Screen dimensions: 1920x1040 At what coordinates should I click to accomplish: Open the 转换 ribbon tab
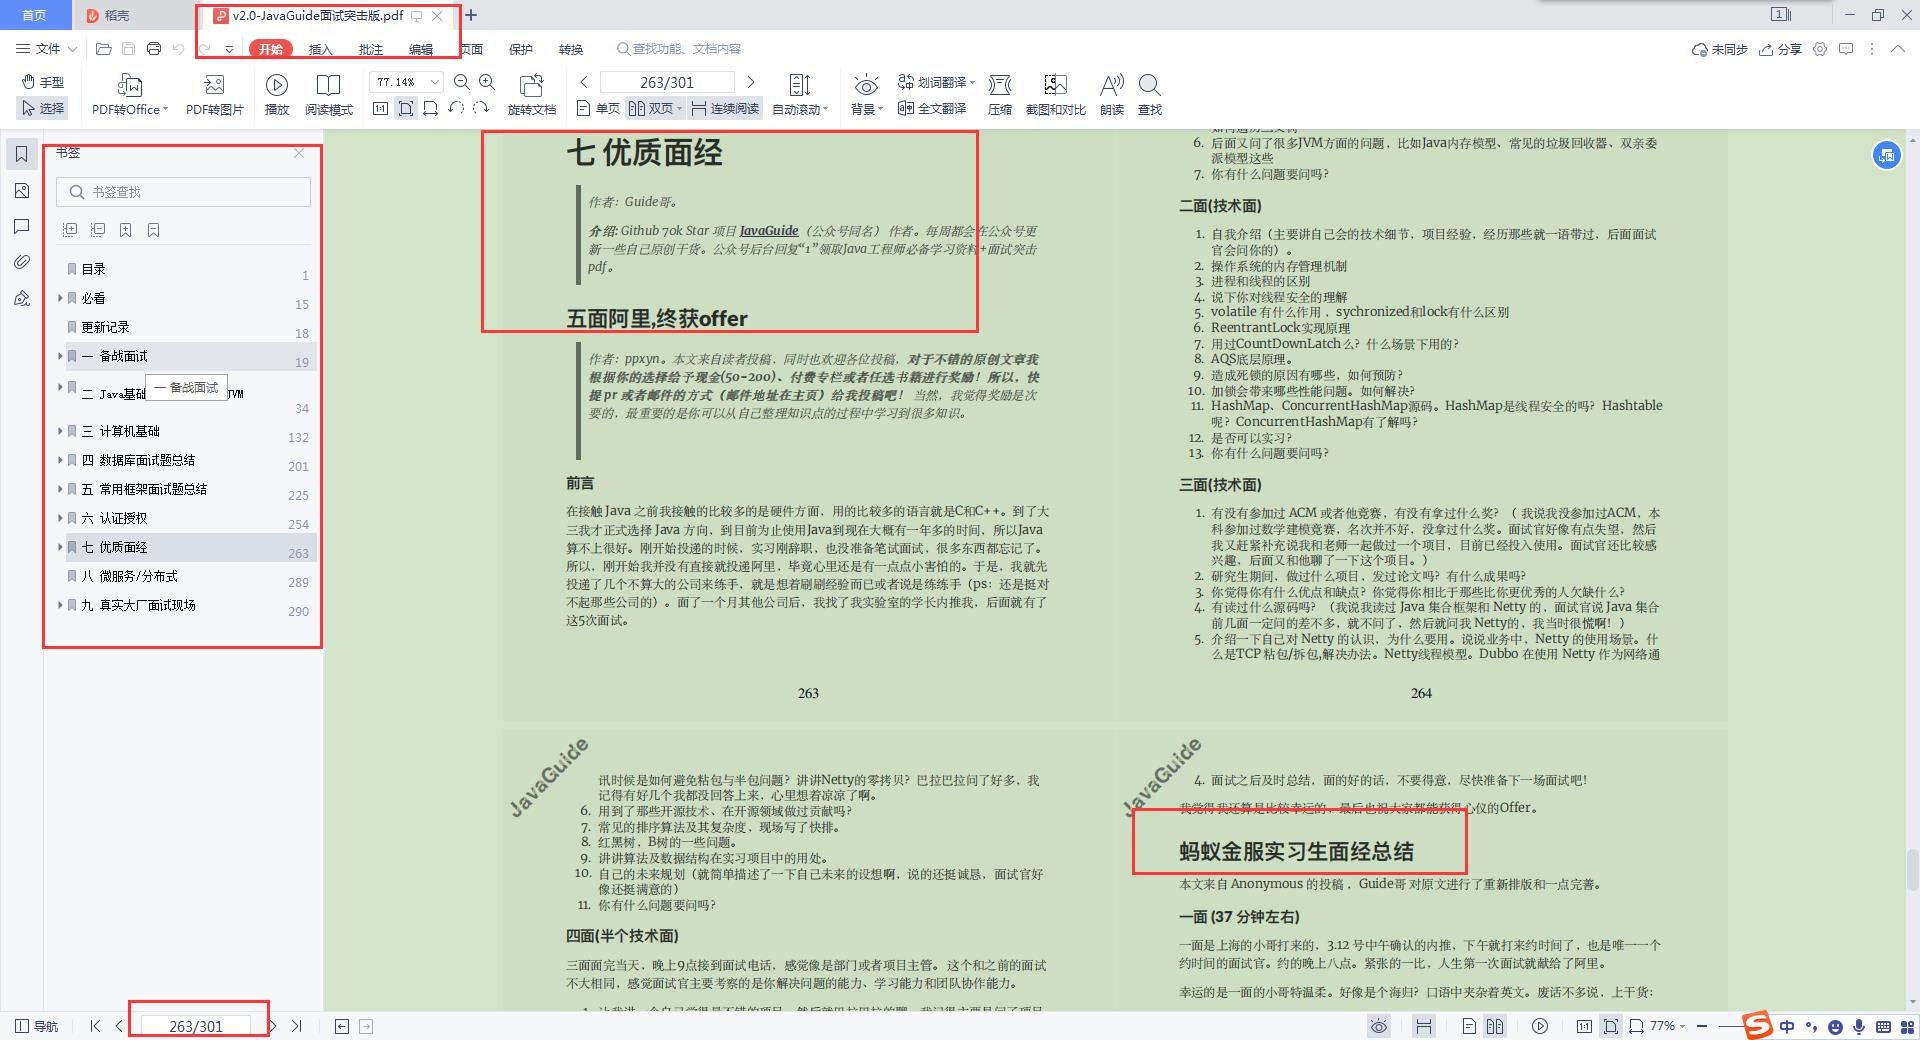pyautogui.click(x=571, y=49)
